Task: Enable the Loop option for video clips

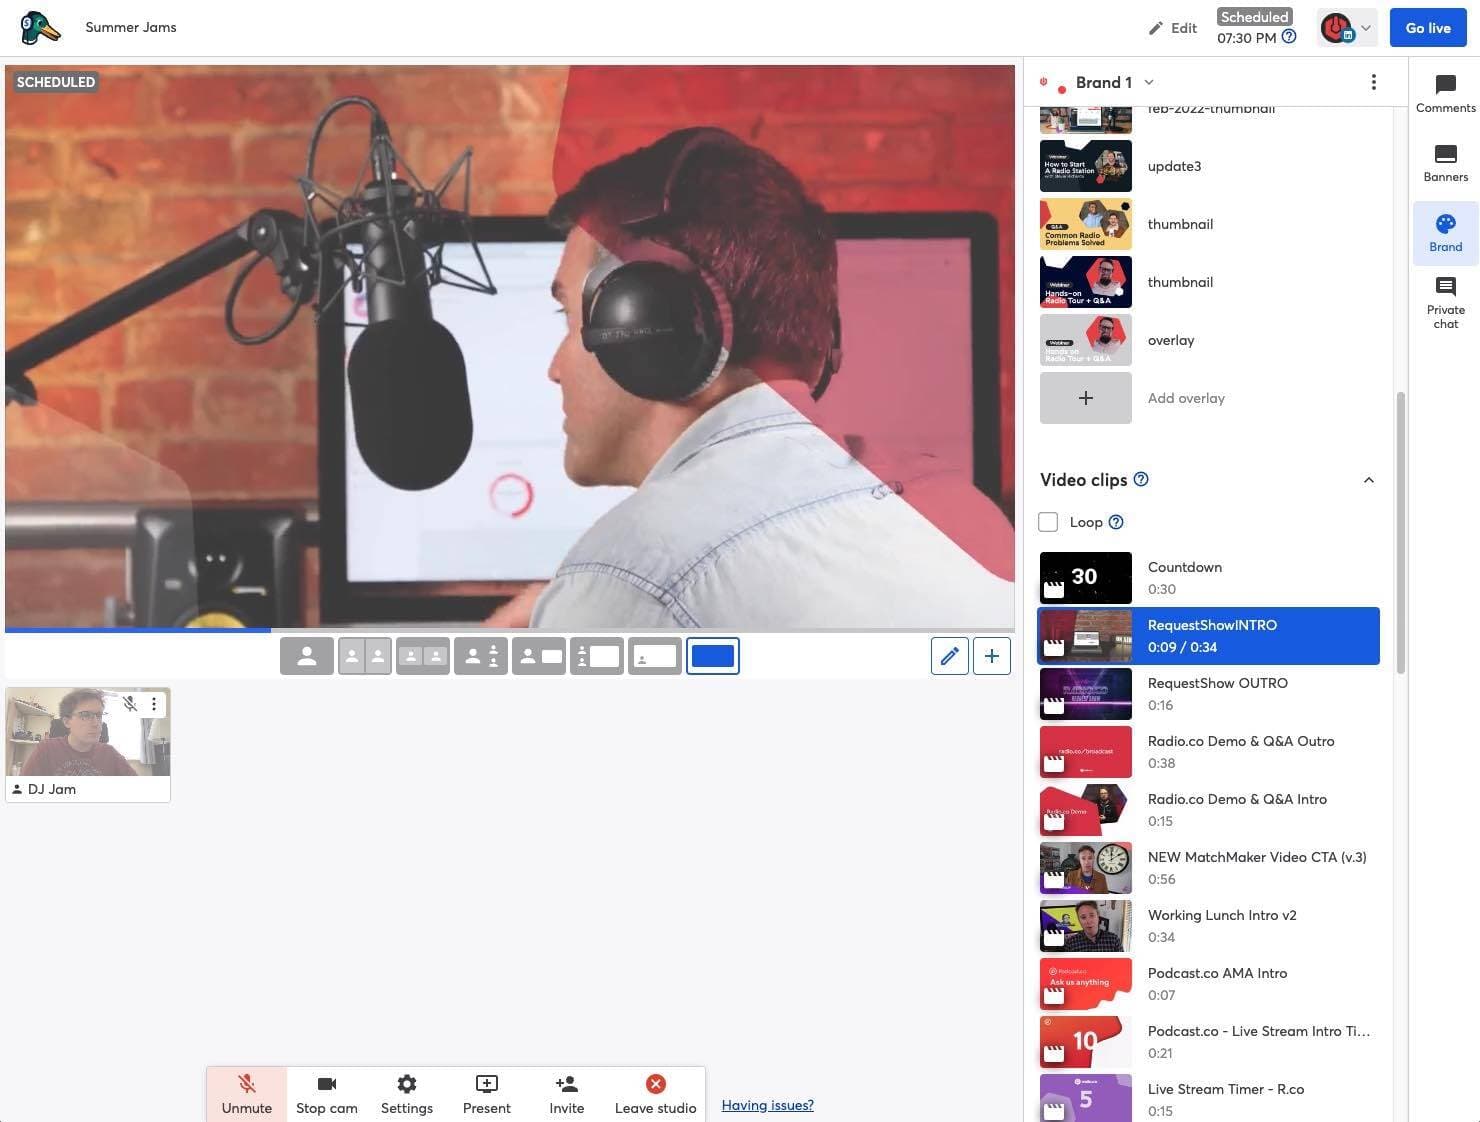Action: coord(1047,521)
